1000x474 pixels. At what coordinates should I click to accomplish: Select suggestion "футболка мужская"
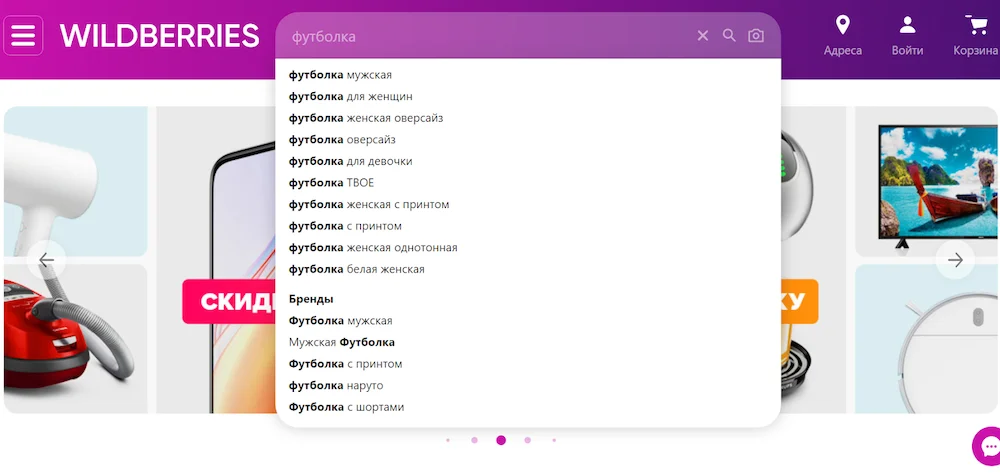click(340, 75)
